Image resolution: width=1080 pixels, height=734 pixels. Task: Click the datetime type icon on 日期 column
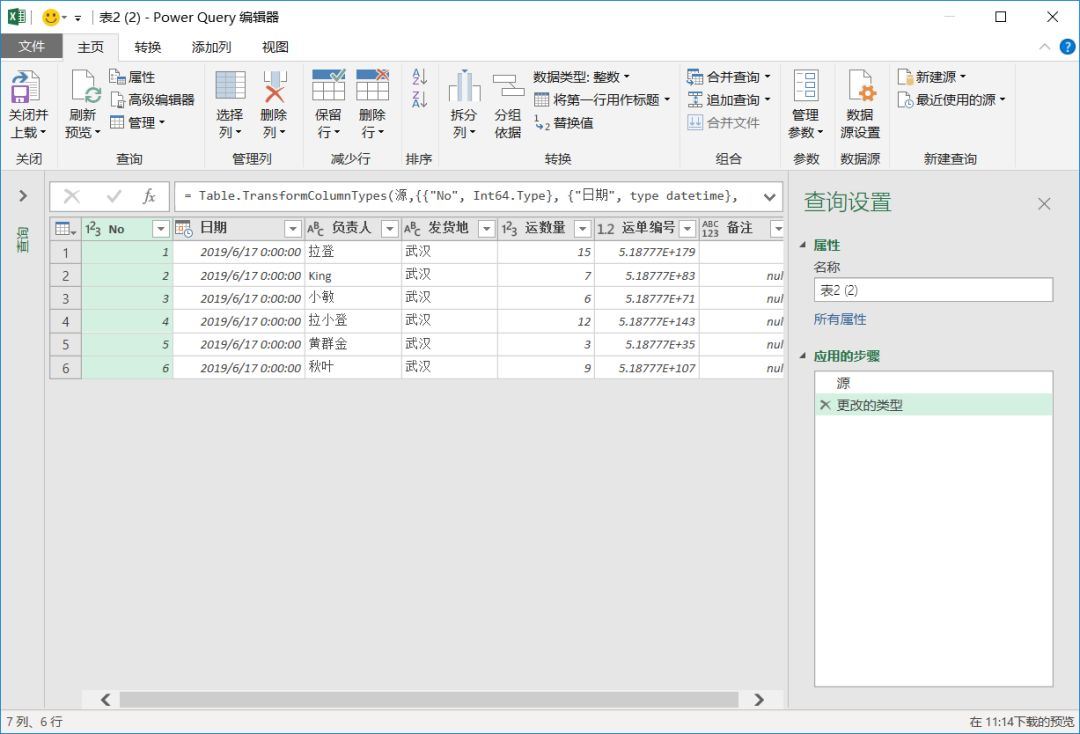184,229
